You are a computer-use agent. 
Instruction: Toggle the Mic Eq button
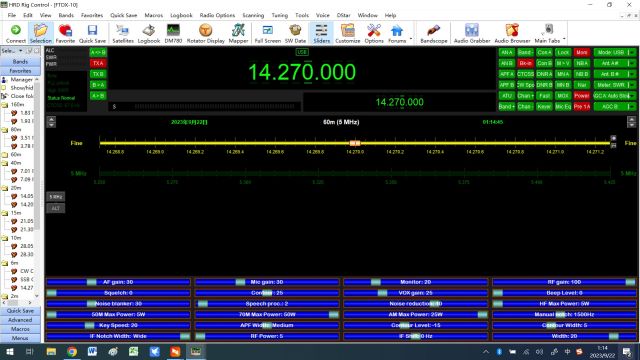coord(563,107)
